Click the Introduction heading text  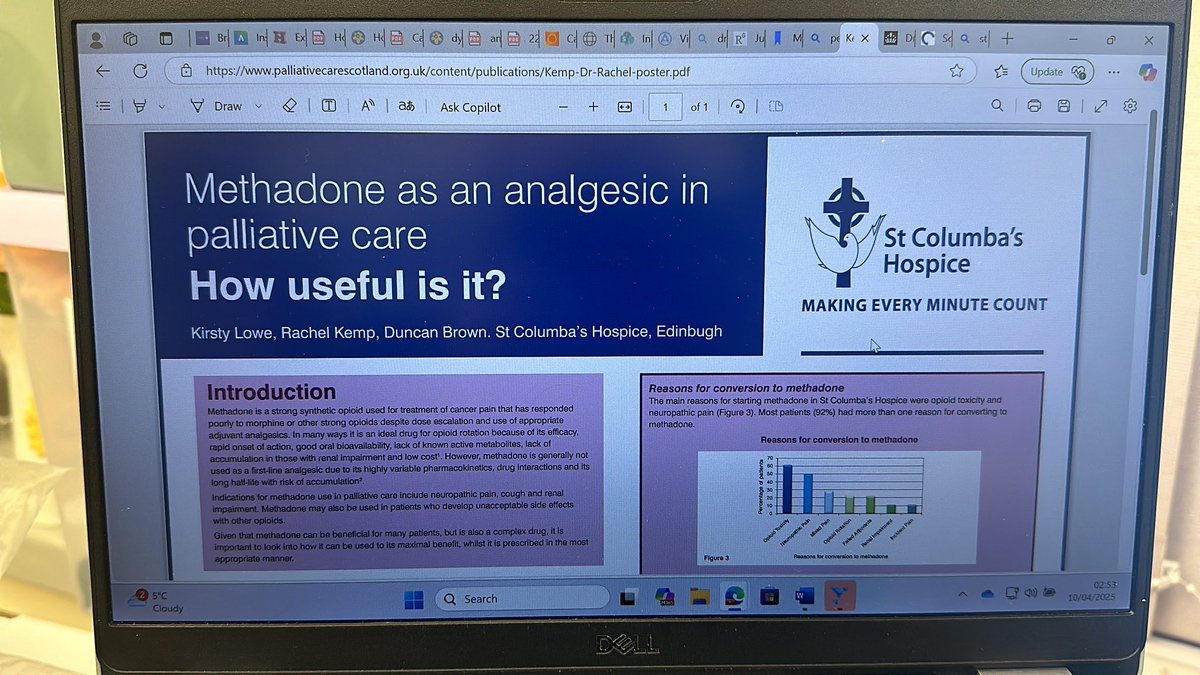tap(270, 392)
